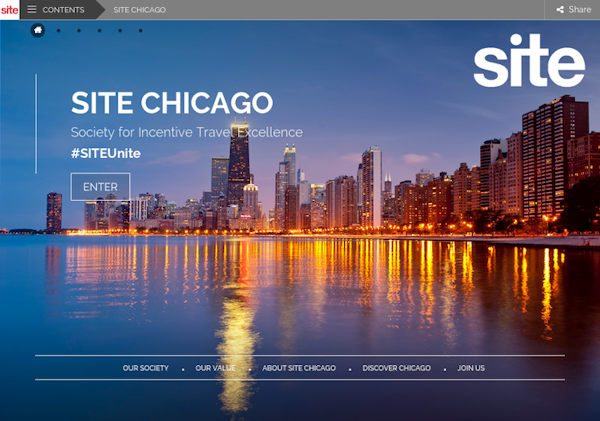This screenshot has width=600, height=421.
Task: Click the red site logo in the top bar
Action: 9,10
